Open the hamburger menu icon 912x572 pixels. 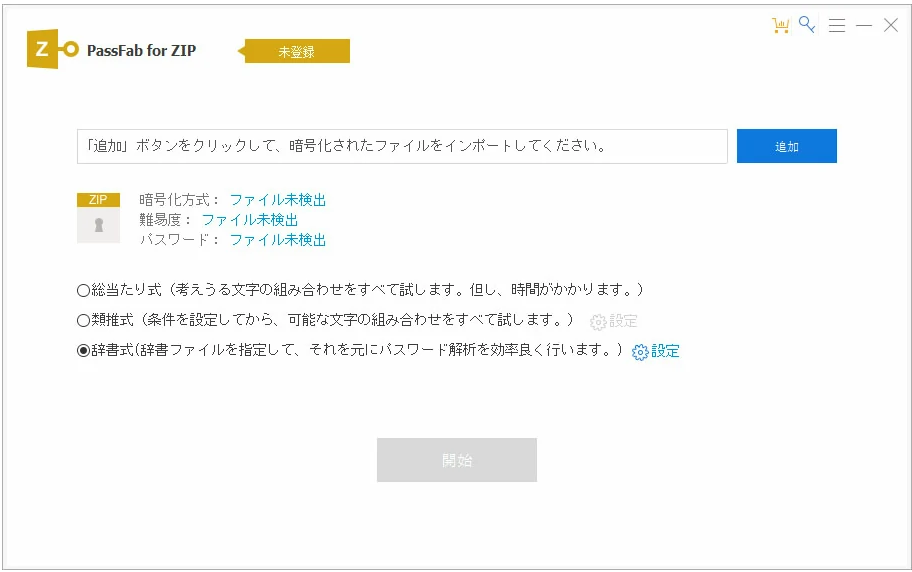(837, 25)
